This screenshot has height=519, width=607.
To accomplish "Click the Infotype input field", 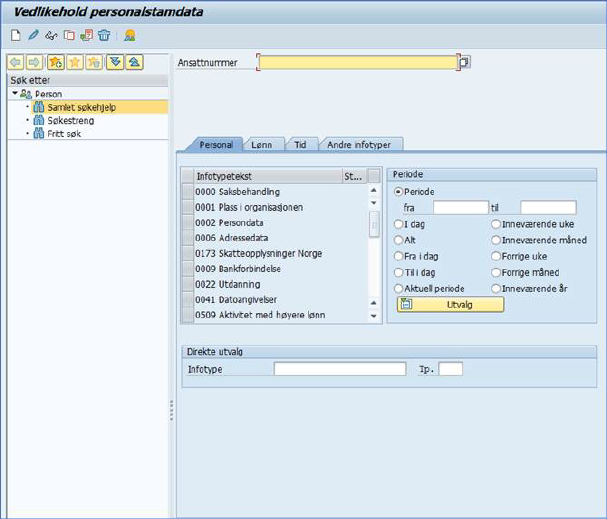I will pos(340,369).
